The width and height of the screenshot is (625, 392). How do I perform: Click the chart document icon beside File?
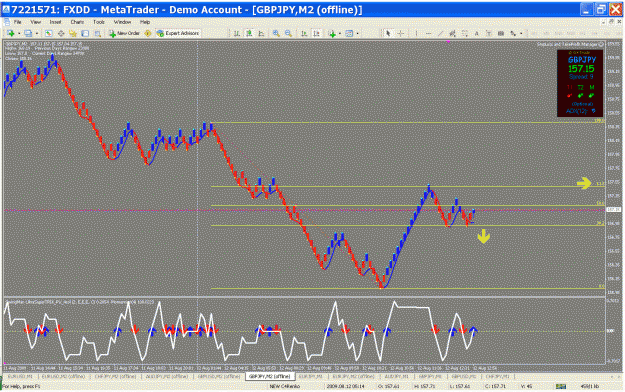pyautogui.click(x=6, y=22)
